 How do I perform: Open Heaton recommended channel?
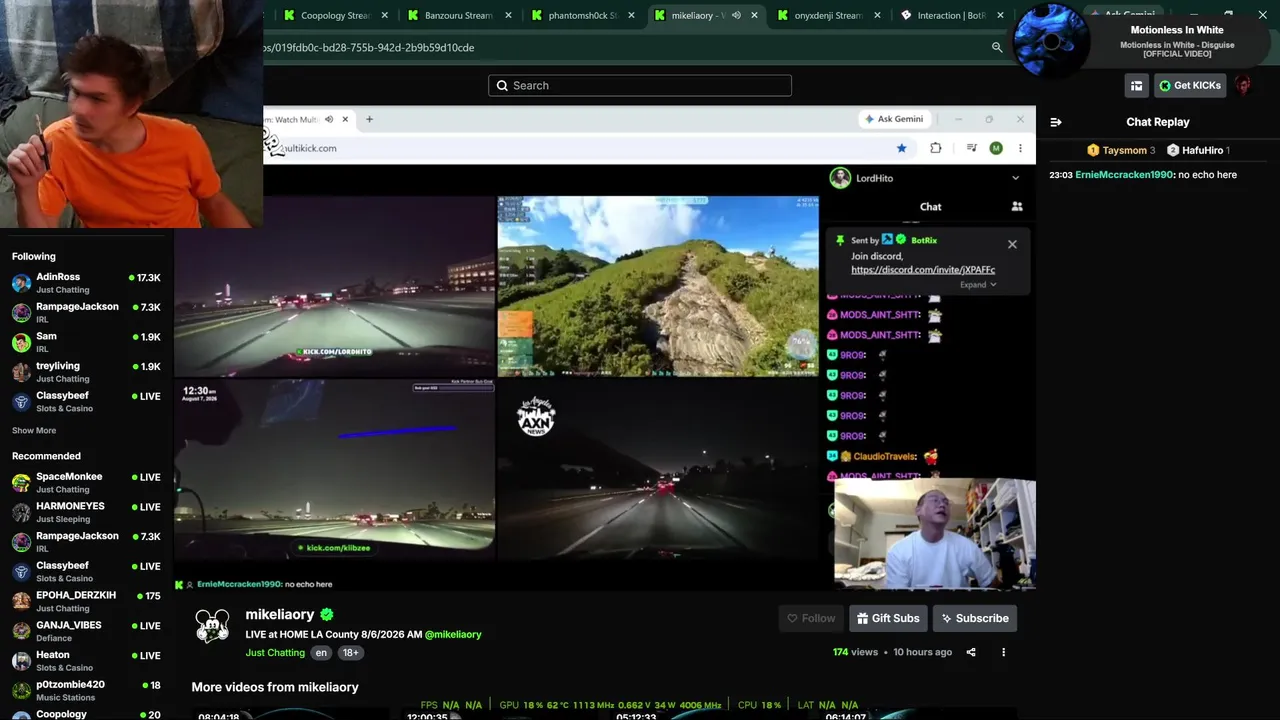(87, 660)
